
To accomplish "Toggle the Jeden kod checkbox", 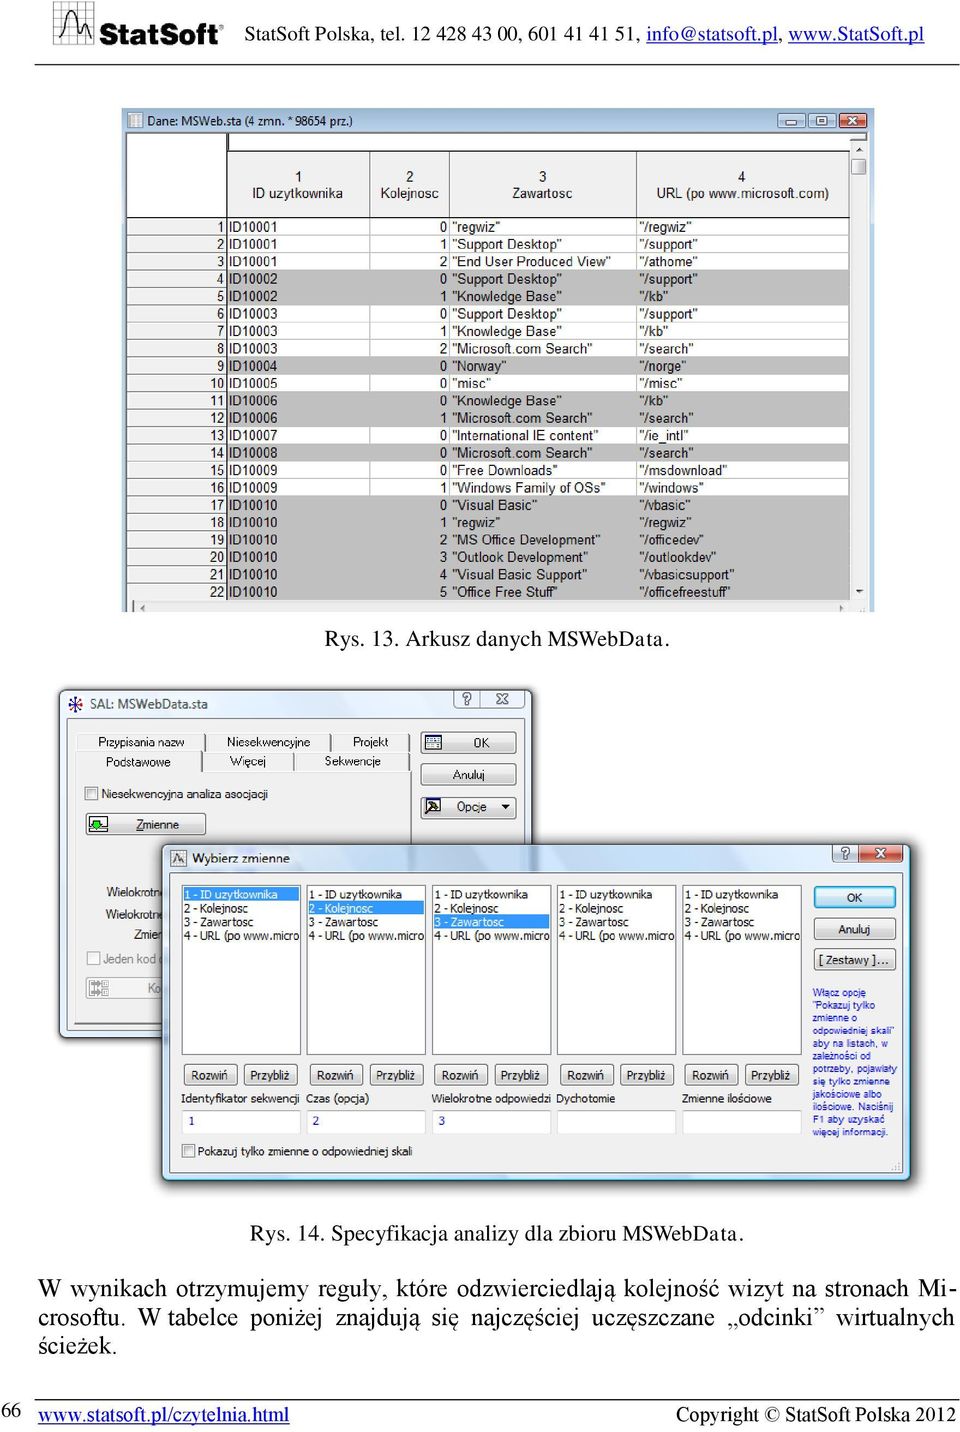I will pyautogui.click(x=93, y=958).
